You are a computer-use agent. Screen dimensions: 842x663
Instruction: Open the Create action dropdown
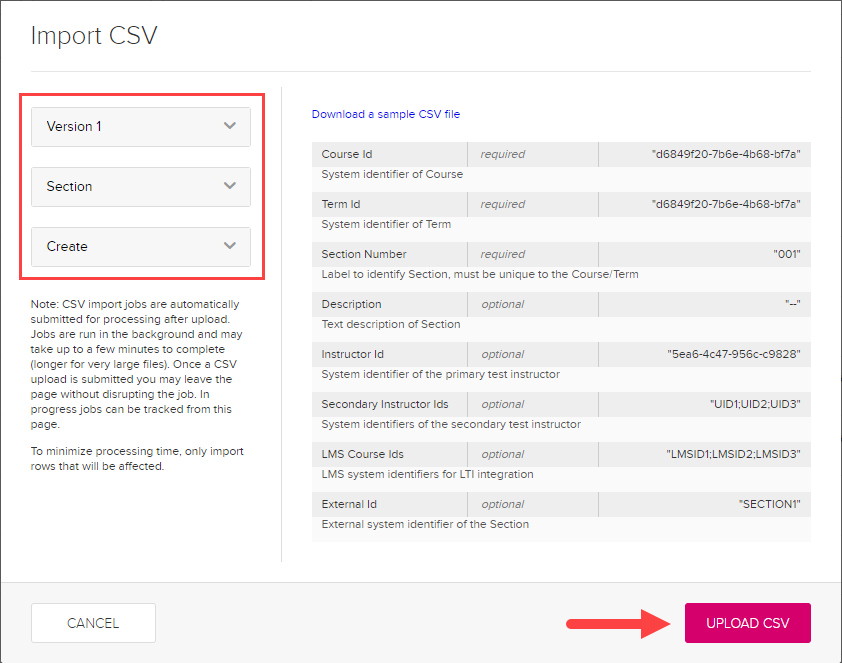(141, 247)
